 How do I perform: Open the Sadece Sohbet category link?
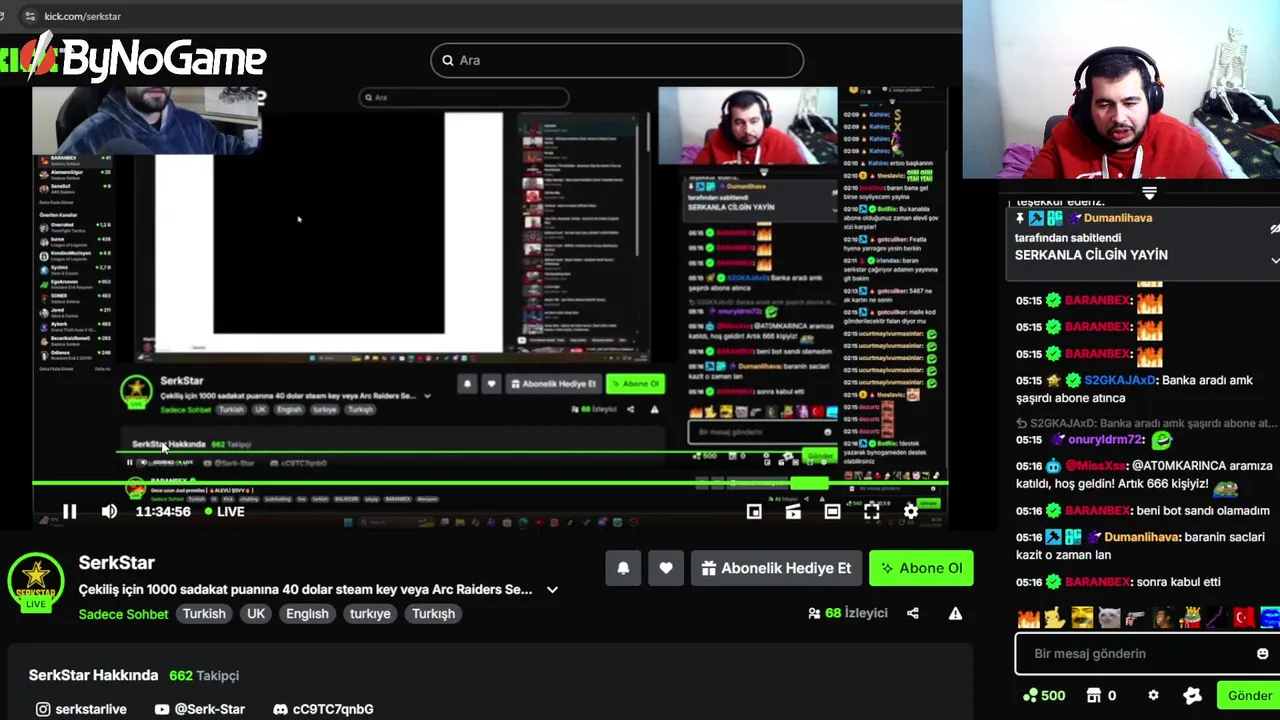123,614
